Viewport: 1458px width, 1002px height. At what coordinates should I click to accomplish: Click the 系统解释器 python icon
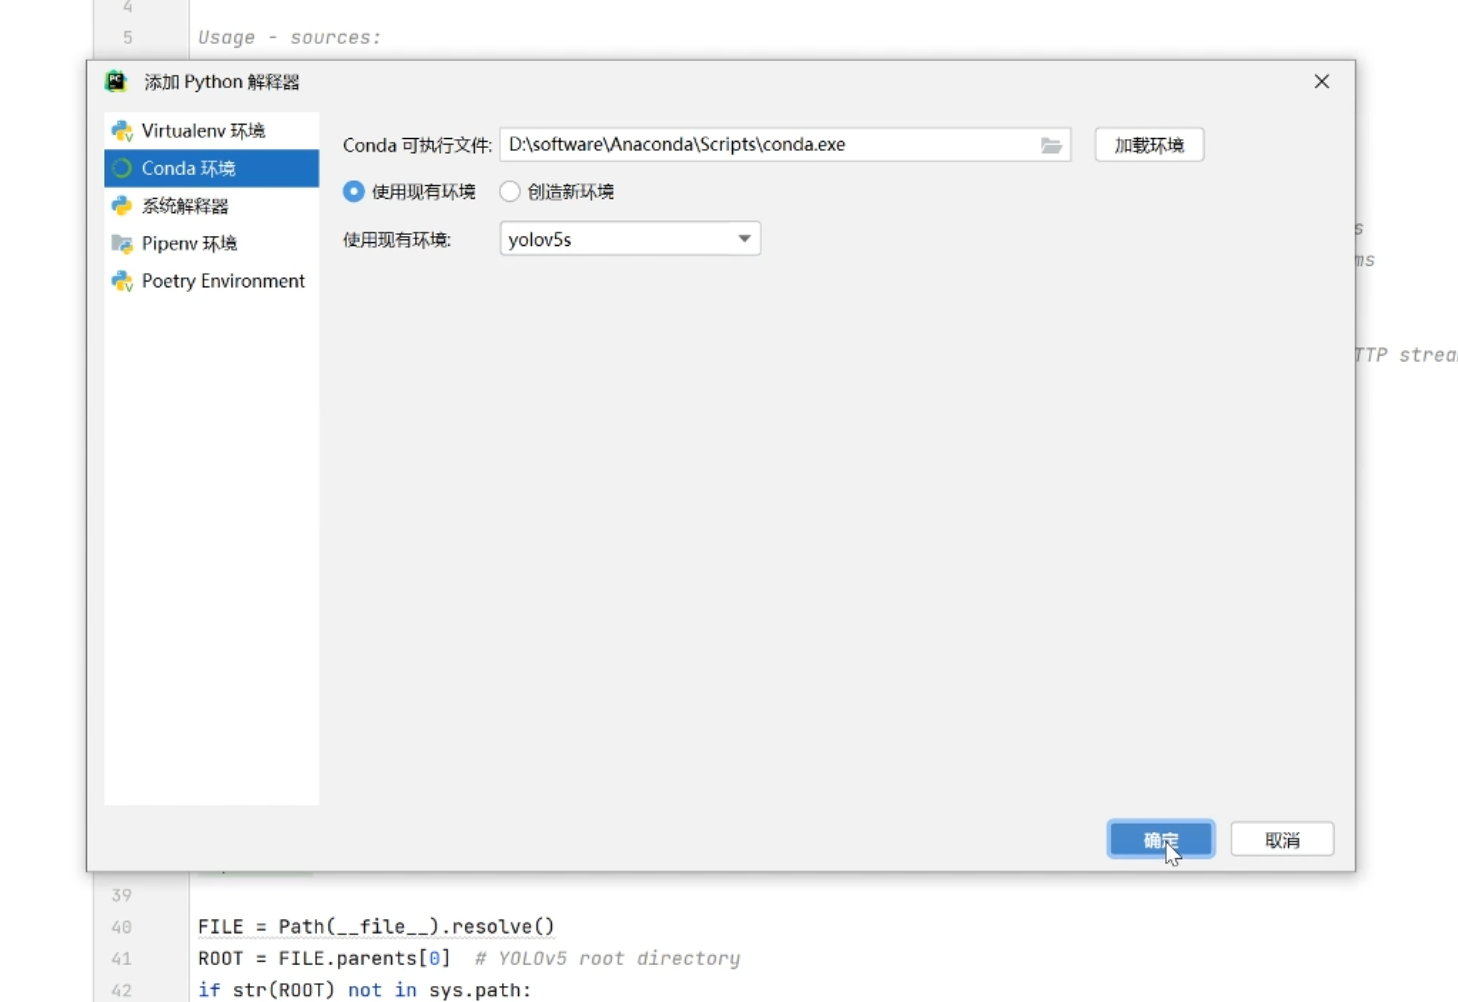[x=122, y=206]
